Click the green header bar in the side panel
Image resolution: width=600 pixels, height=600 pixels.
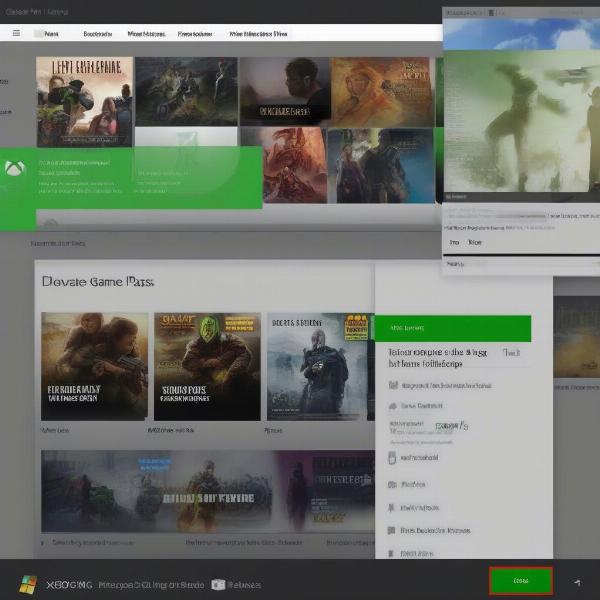(453, 328)
